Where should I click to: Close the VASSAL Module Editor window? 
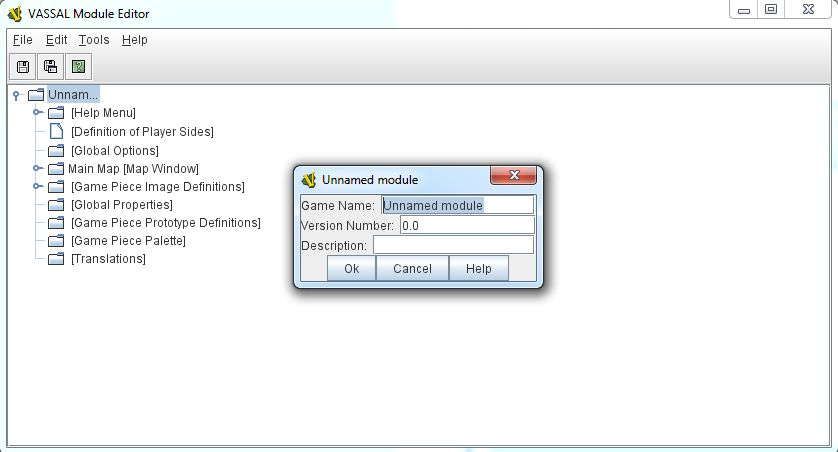tap(809, 10)
